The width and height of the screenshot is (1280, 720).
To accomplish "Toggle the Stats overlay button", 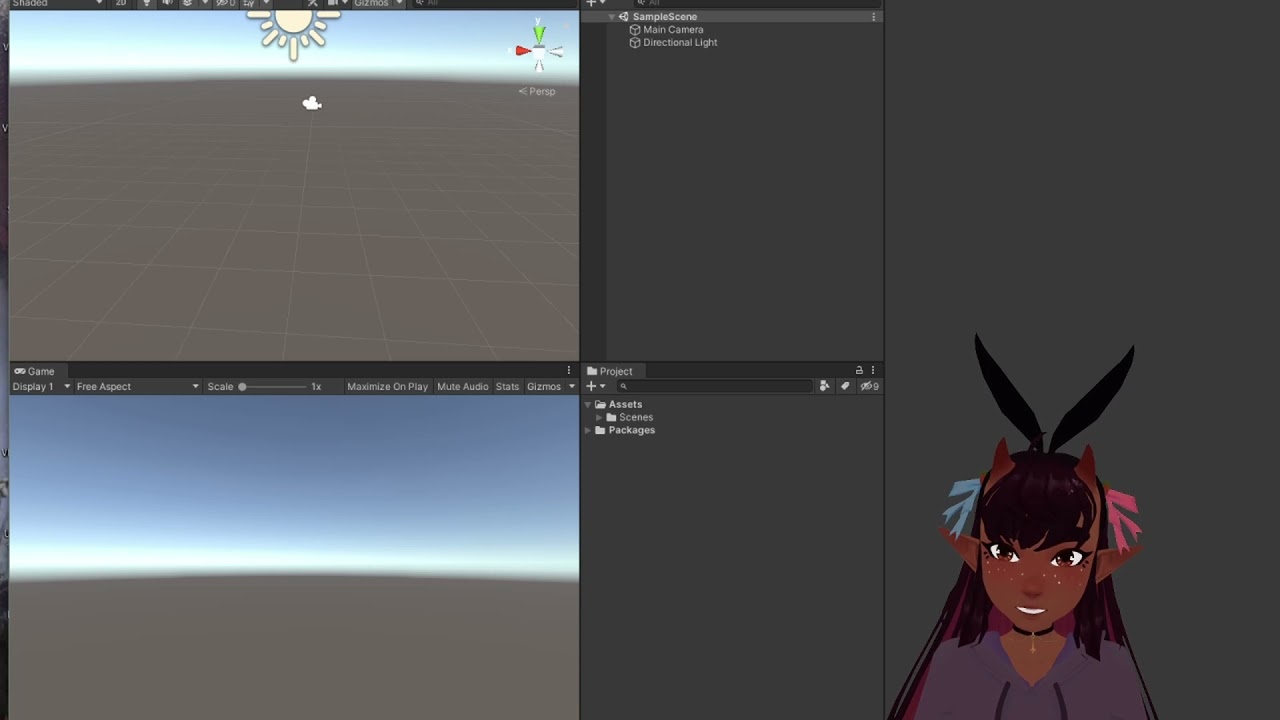I will pyautogui.click(x=507, y=387).
